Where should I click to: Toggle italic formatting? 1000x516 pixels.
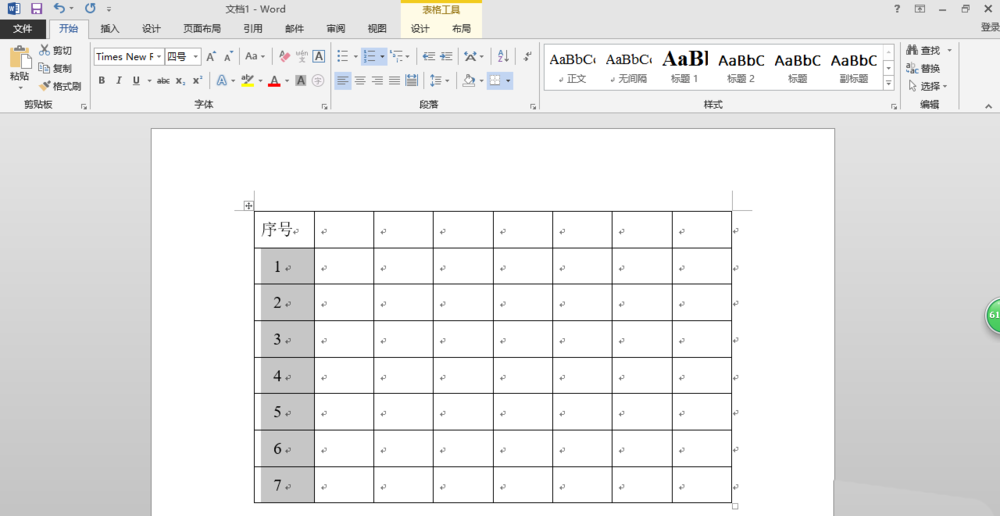coord(119,81)
